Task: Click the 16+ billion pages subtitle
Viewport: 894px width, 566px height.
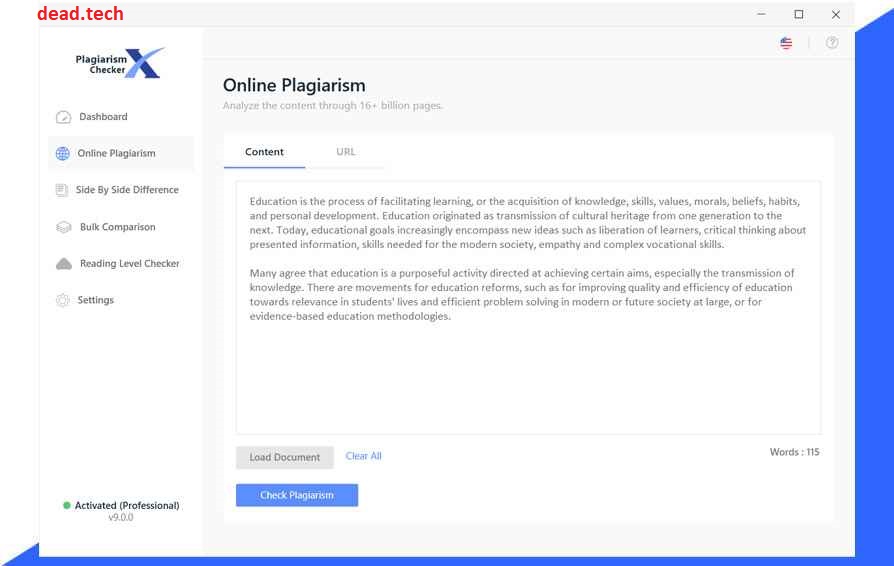Action: pos(333,105)
